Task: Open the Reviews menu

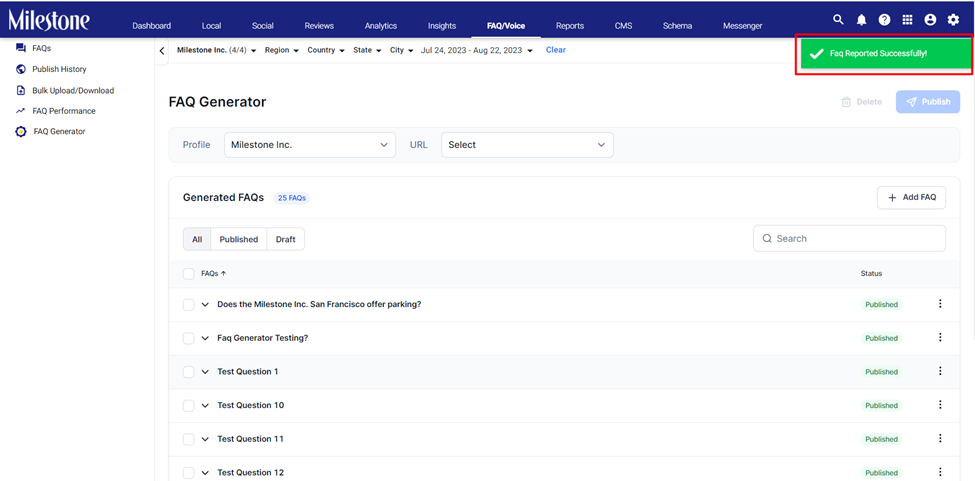Action: pyautogui.click(x=319, y=26)
